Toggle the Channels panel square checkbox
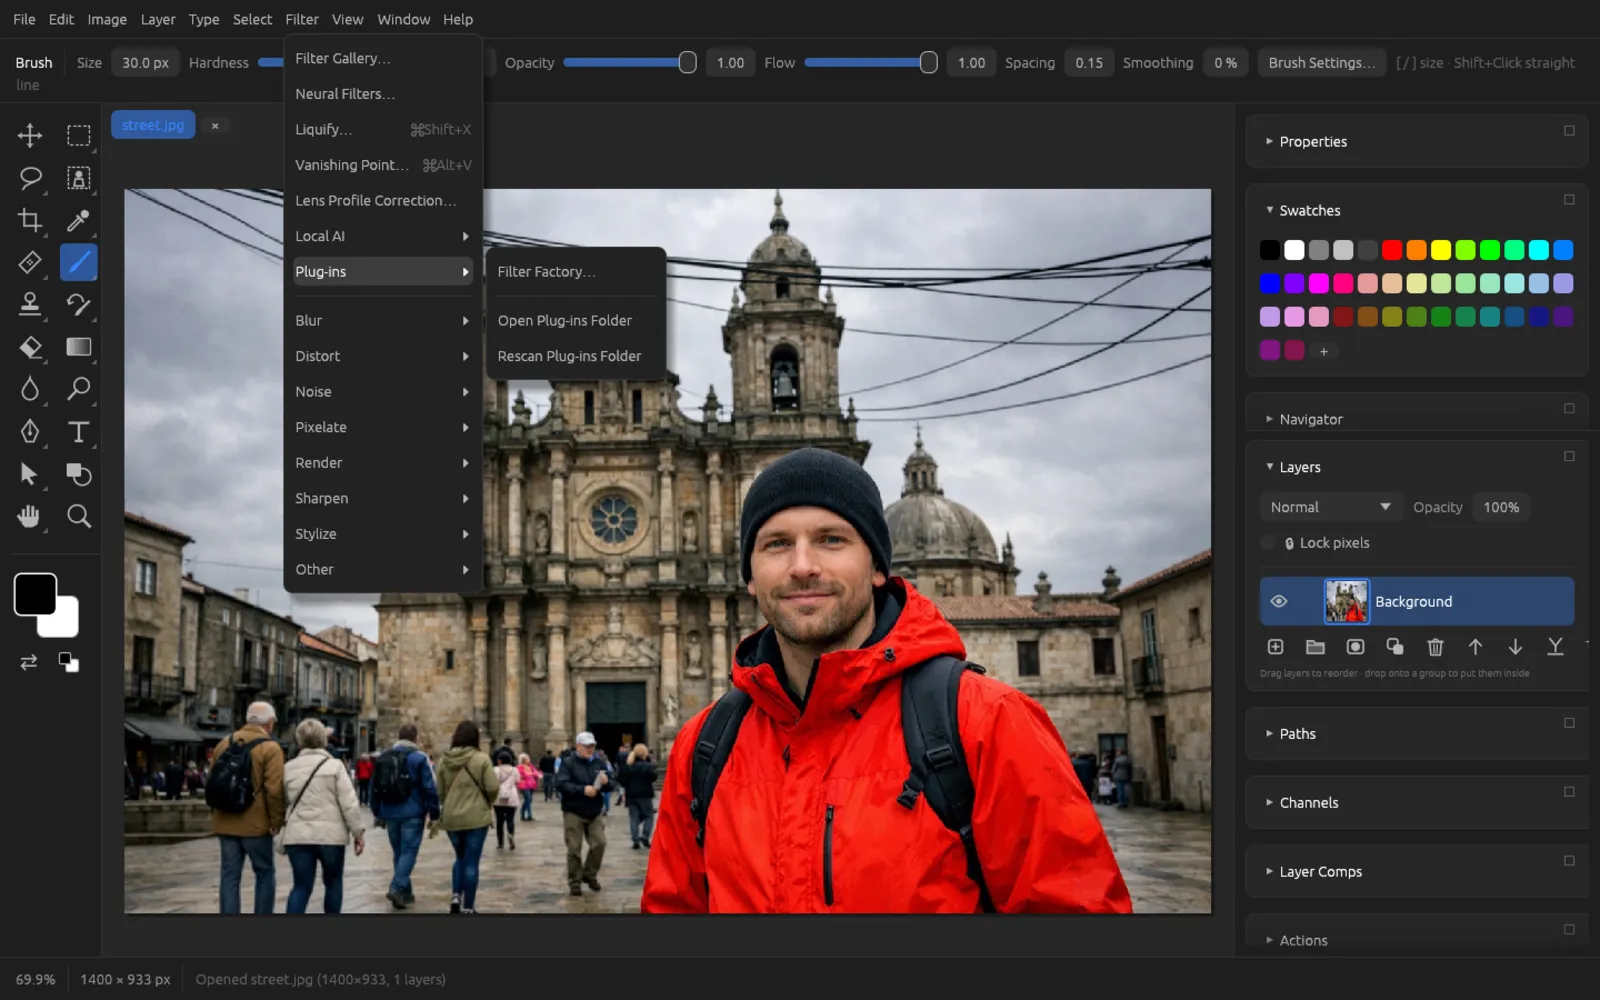Viewport: 1600px width, 1000px height. (1569, 792)
